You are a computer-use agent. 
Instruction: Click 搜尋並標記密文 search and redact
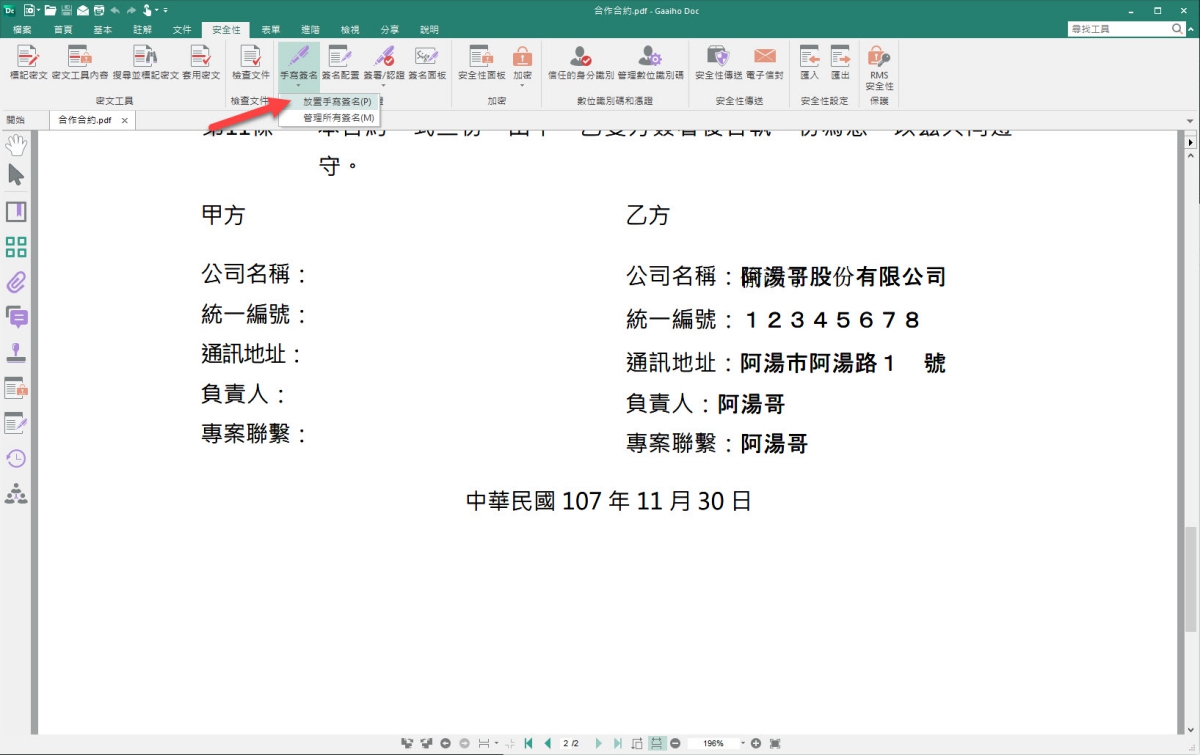tap(146, 62)
